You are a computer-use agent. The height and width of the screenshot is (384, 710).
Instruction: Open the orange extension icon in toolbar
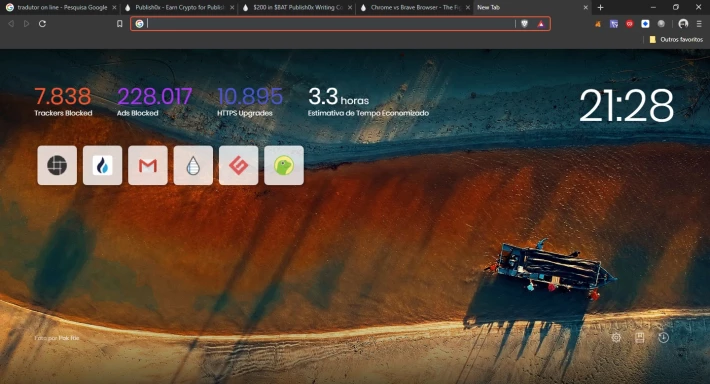[598, 24]
